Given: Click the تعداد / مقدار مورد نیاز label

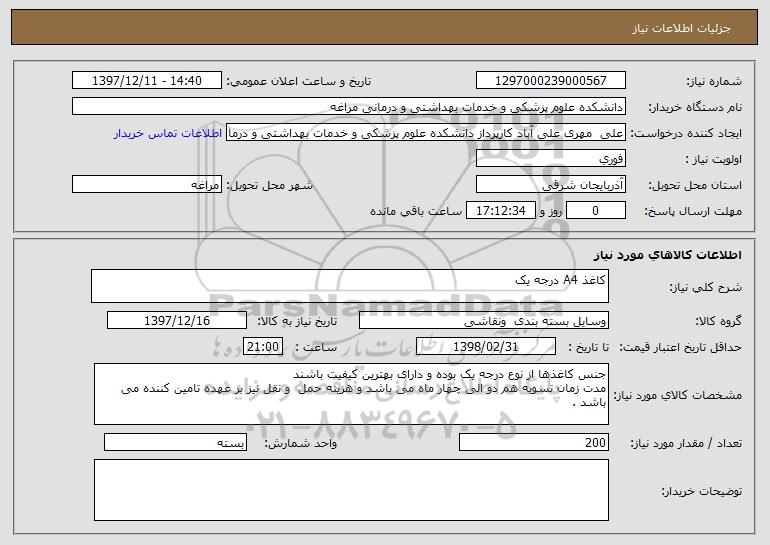Looking at the screenshot, I should point(686,443).
